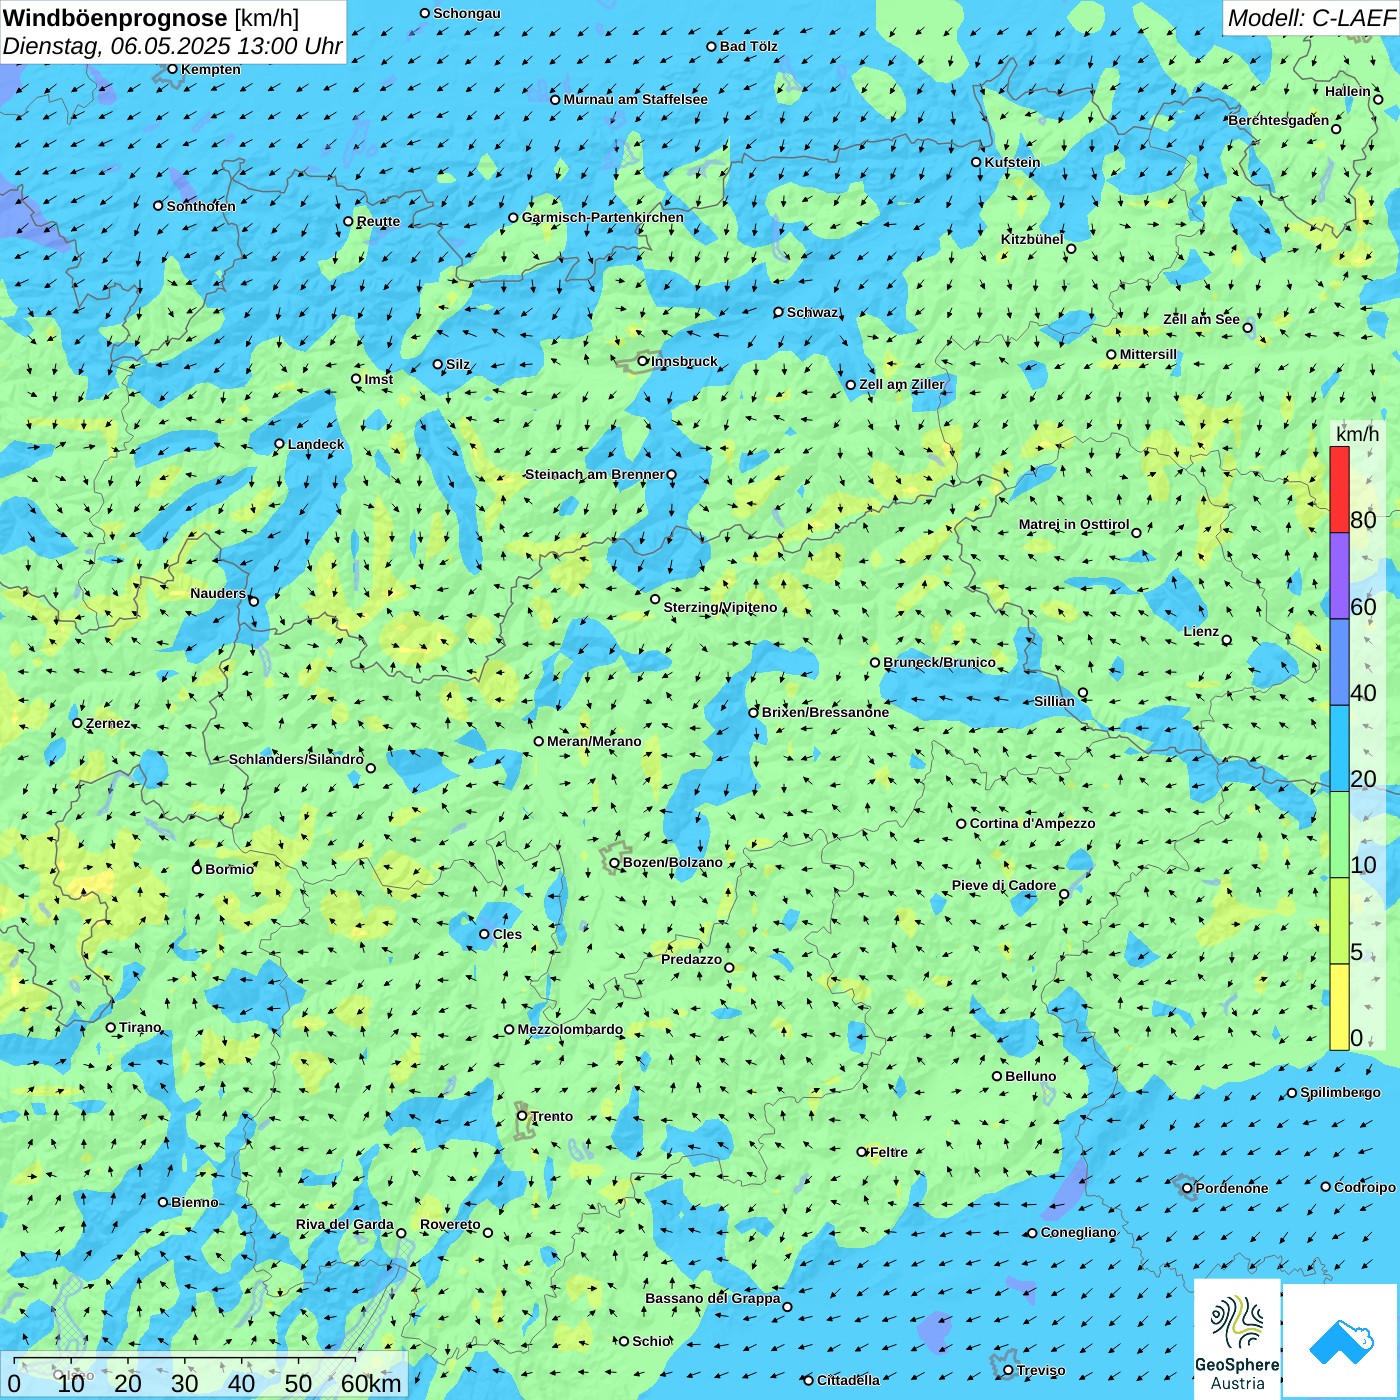Select the Schlanders/Silandro label
The height and width of the screenshot is (1400, 1400).
point(296,759)
